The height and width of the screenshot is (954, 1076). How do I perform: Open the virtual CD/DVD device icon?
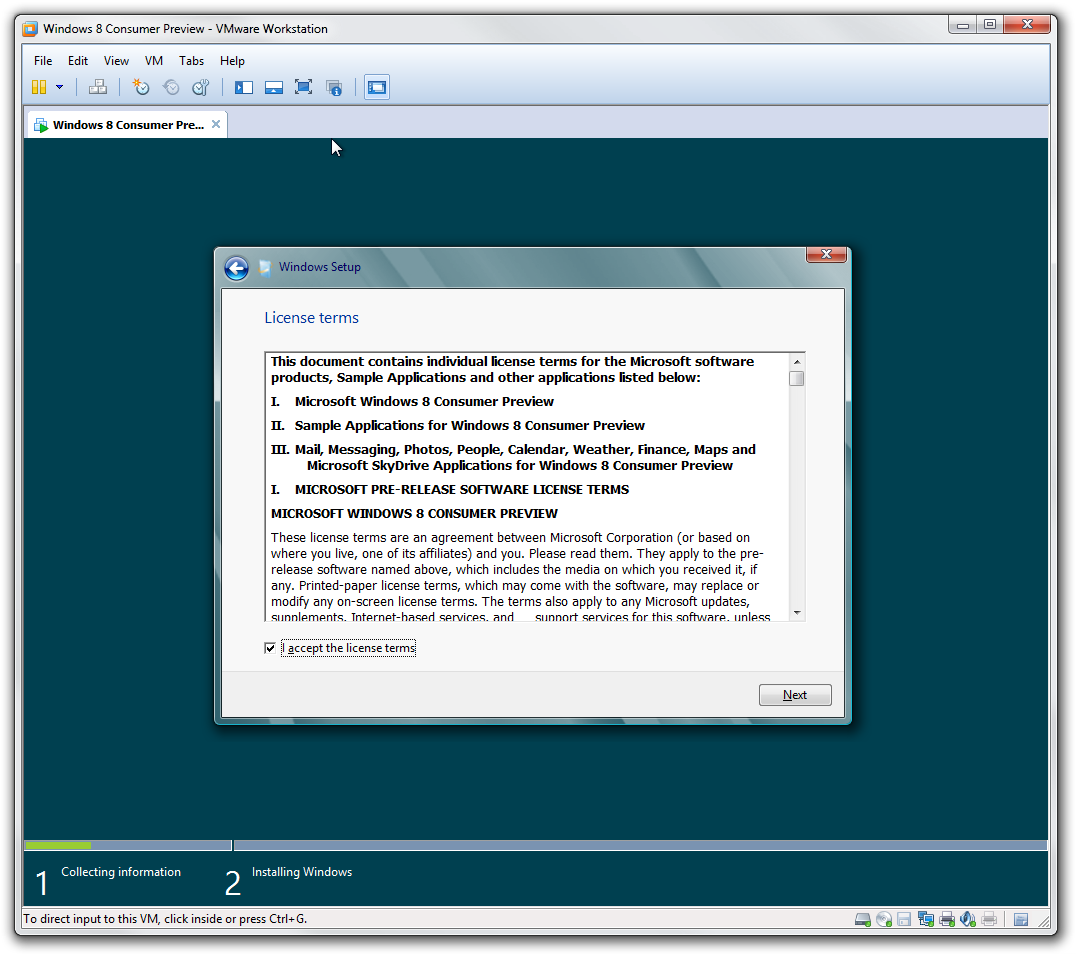[x=884, y=918]
